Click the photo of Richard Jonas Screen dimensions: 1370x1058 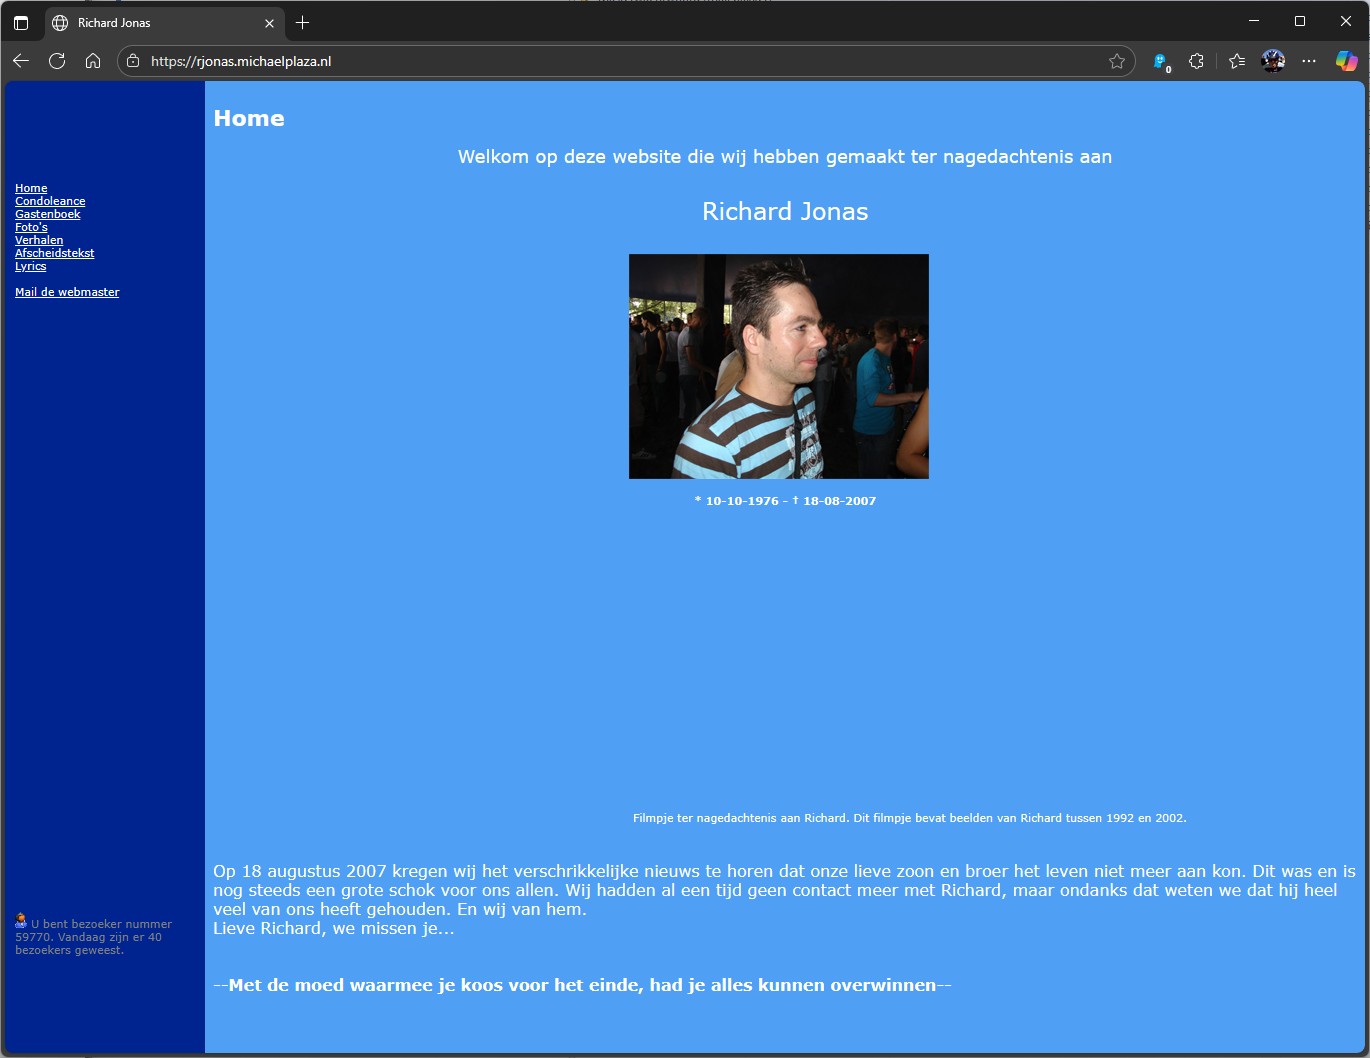point(778,366)
